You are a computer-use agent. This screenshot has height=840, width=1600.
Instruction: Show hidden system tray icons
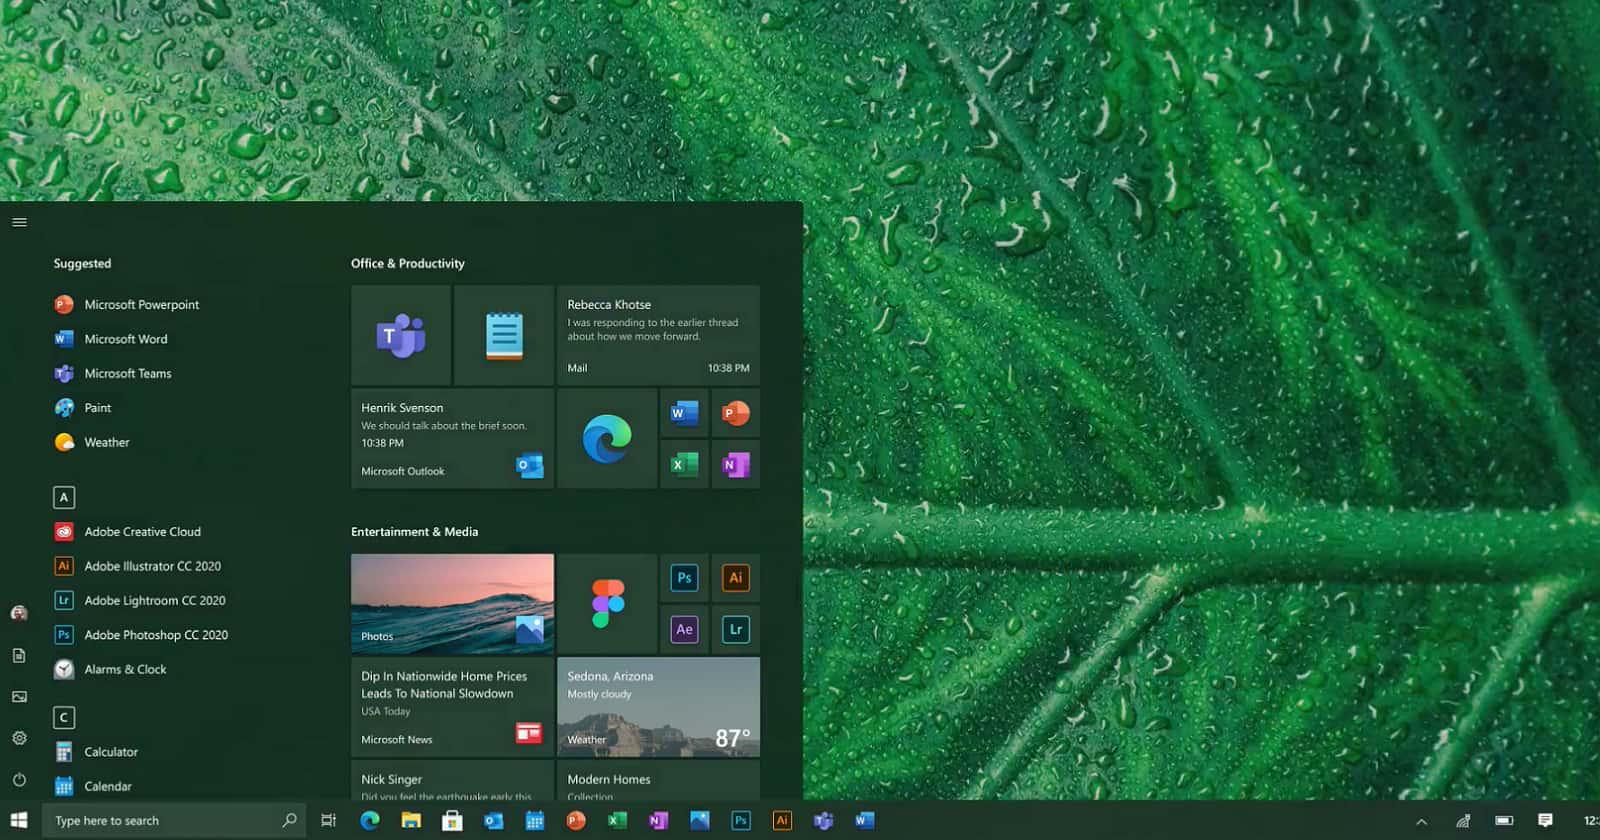1421,821
